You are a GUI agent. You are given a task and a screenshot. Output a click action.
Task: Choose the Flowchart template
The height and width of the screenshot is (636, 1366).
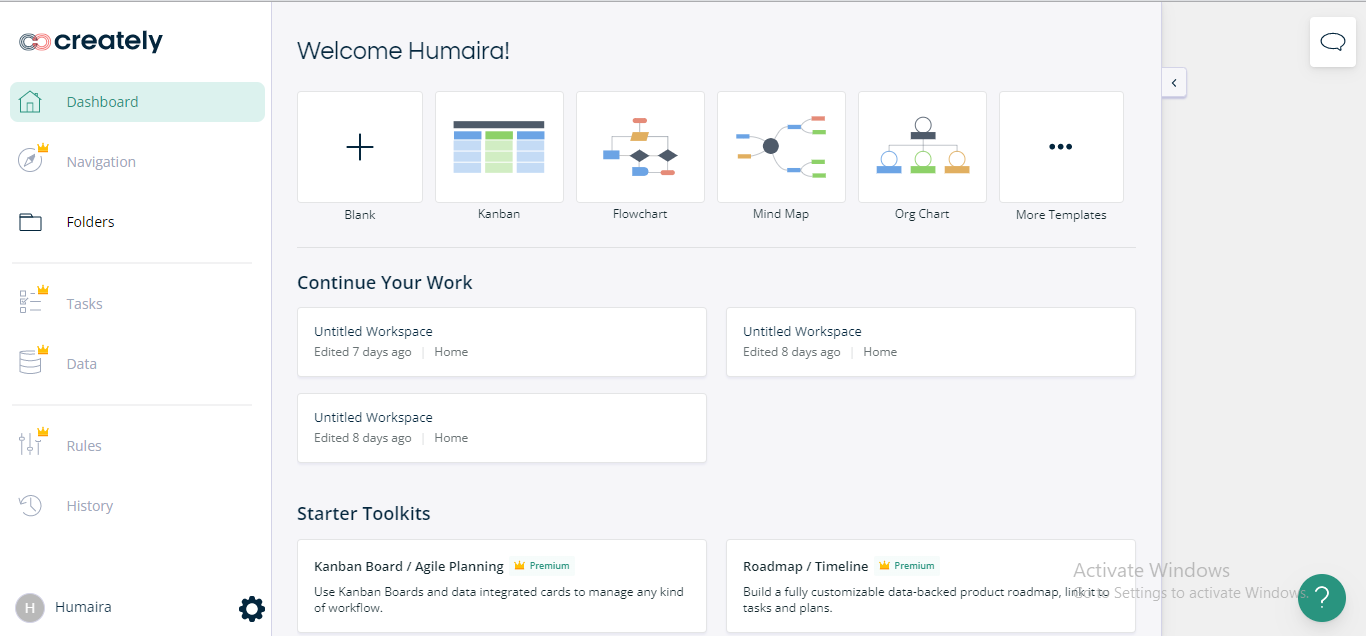click(640, 147)
